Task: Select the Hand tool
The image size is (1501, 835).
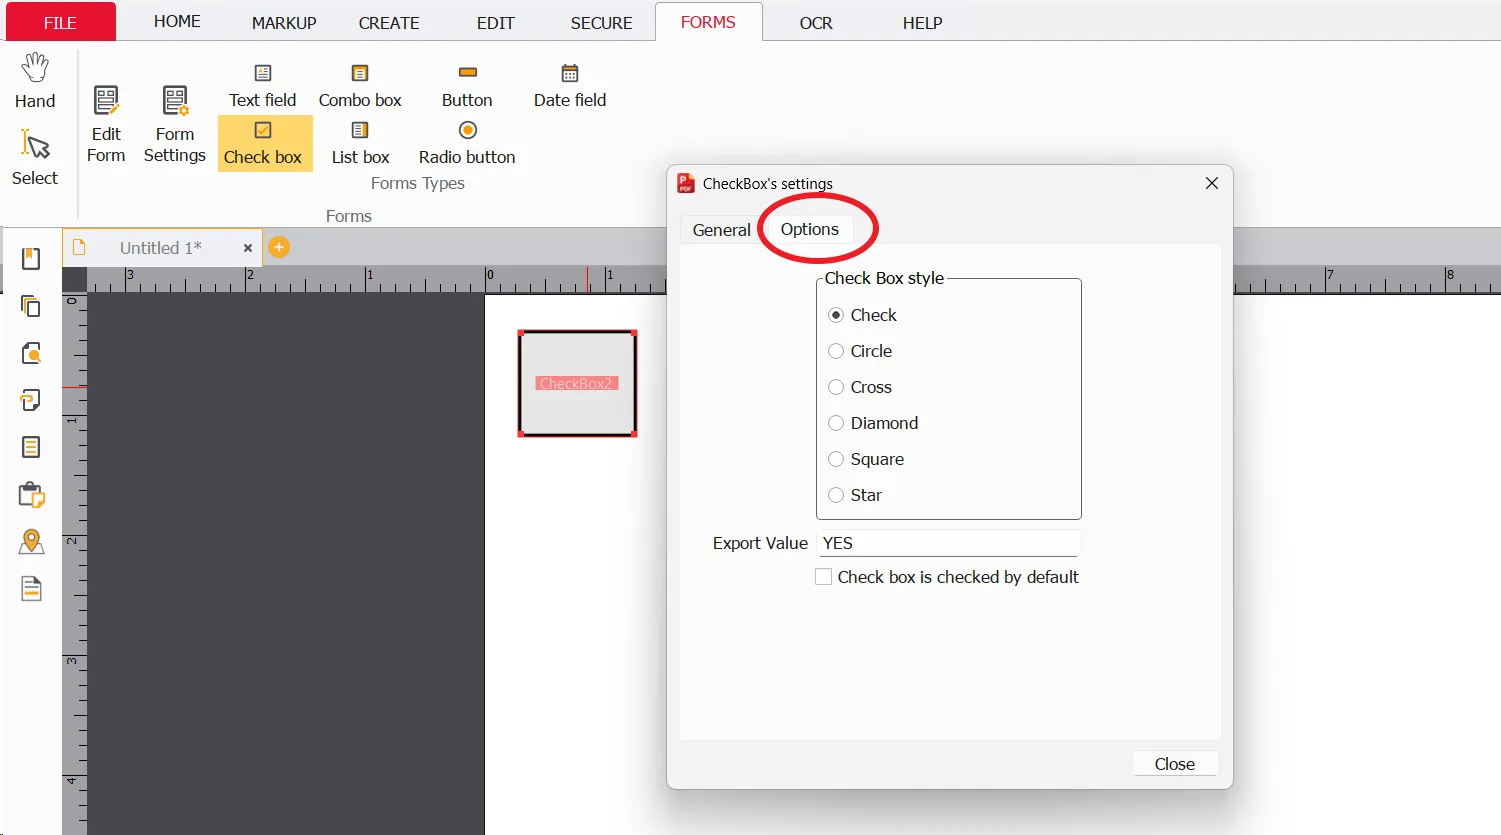Action: coord(35,81)
